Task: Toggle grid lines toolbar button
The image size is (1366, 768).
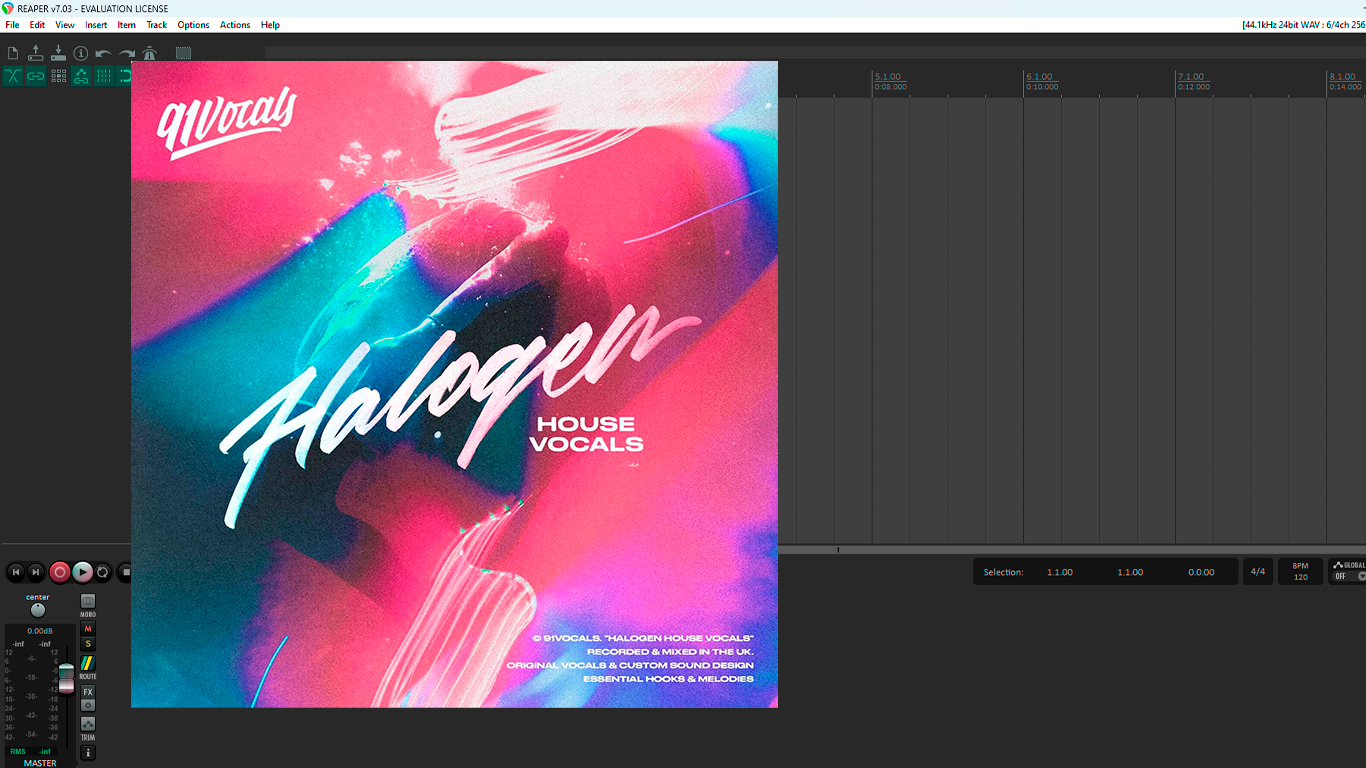Action: pyautogui.click(x=104, y=76)
